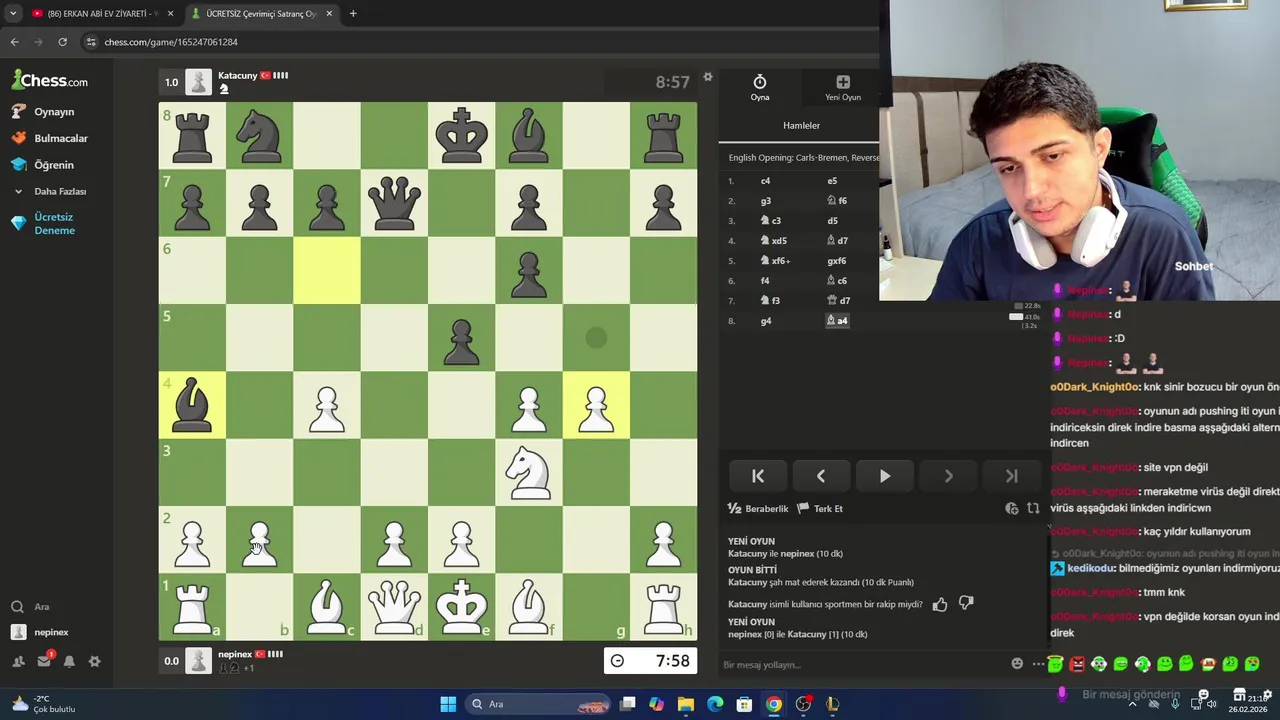Image resolution: width=1280 pixels, height=720 pixels.
Task: Open the taskbar weather widget
Action: [x=42, y=704]
